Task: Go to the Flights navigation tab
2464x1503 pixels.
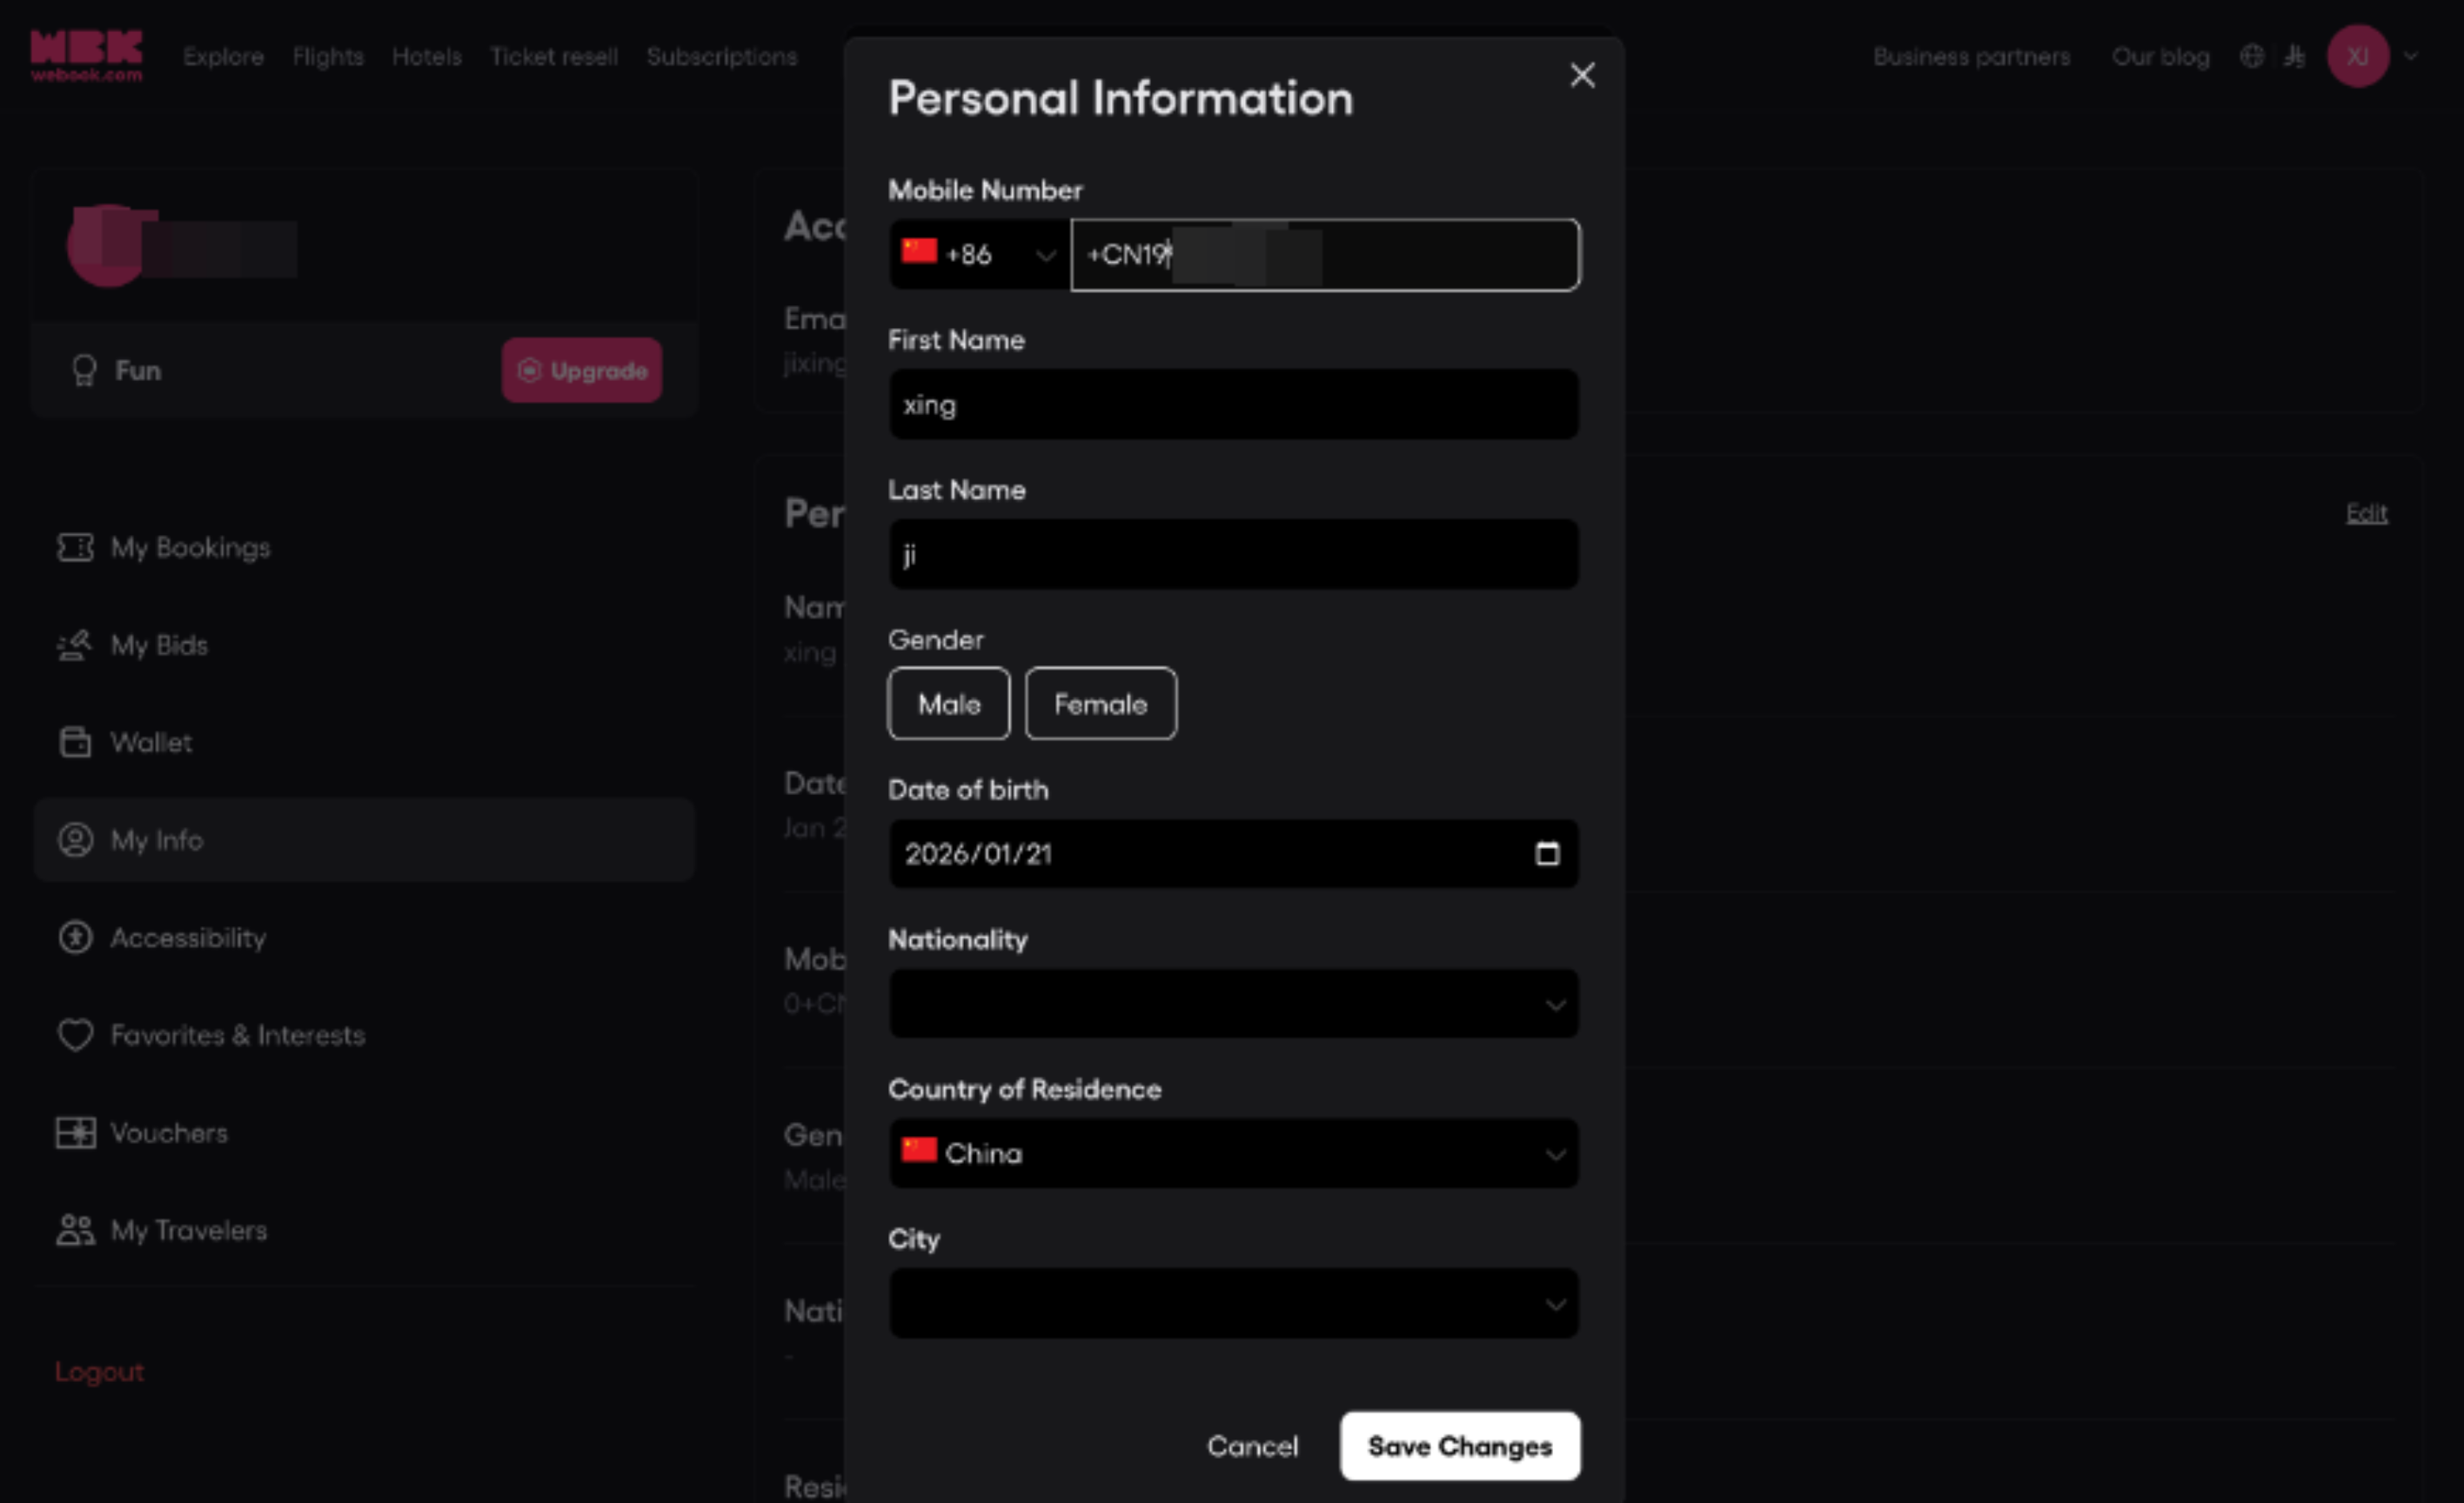Action: pyautogui.click(x=327, y=57)
